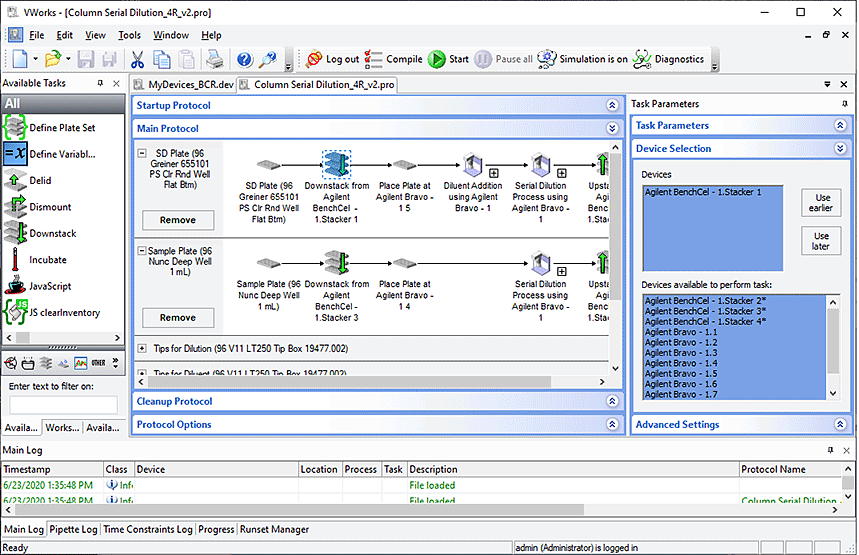Start the protocol run
The image size is (859, 555).
pyautogui.click(x=448, y=59)
